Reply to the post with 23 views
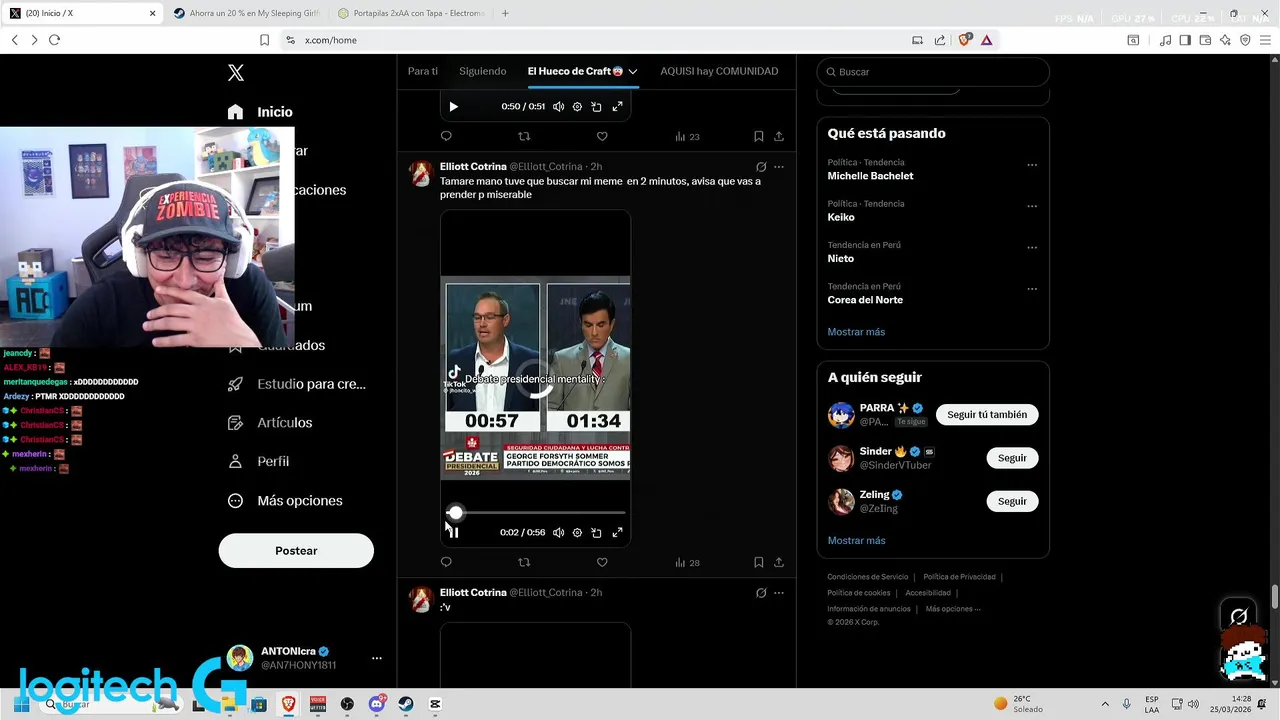The height and width of the screenshot is (720, 1280). click(x=446, y=137)
